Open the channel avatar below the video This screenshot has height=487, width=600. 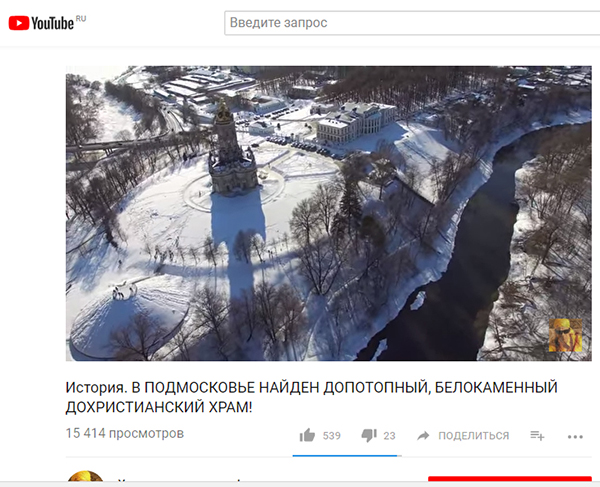click(85, 477)
